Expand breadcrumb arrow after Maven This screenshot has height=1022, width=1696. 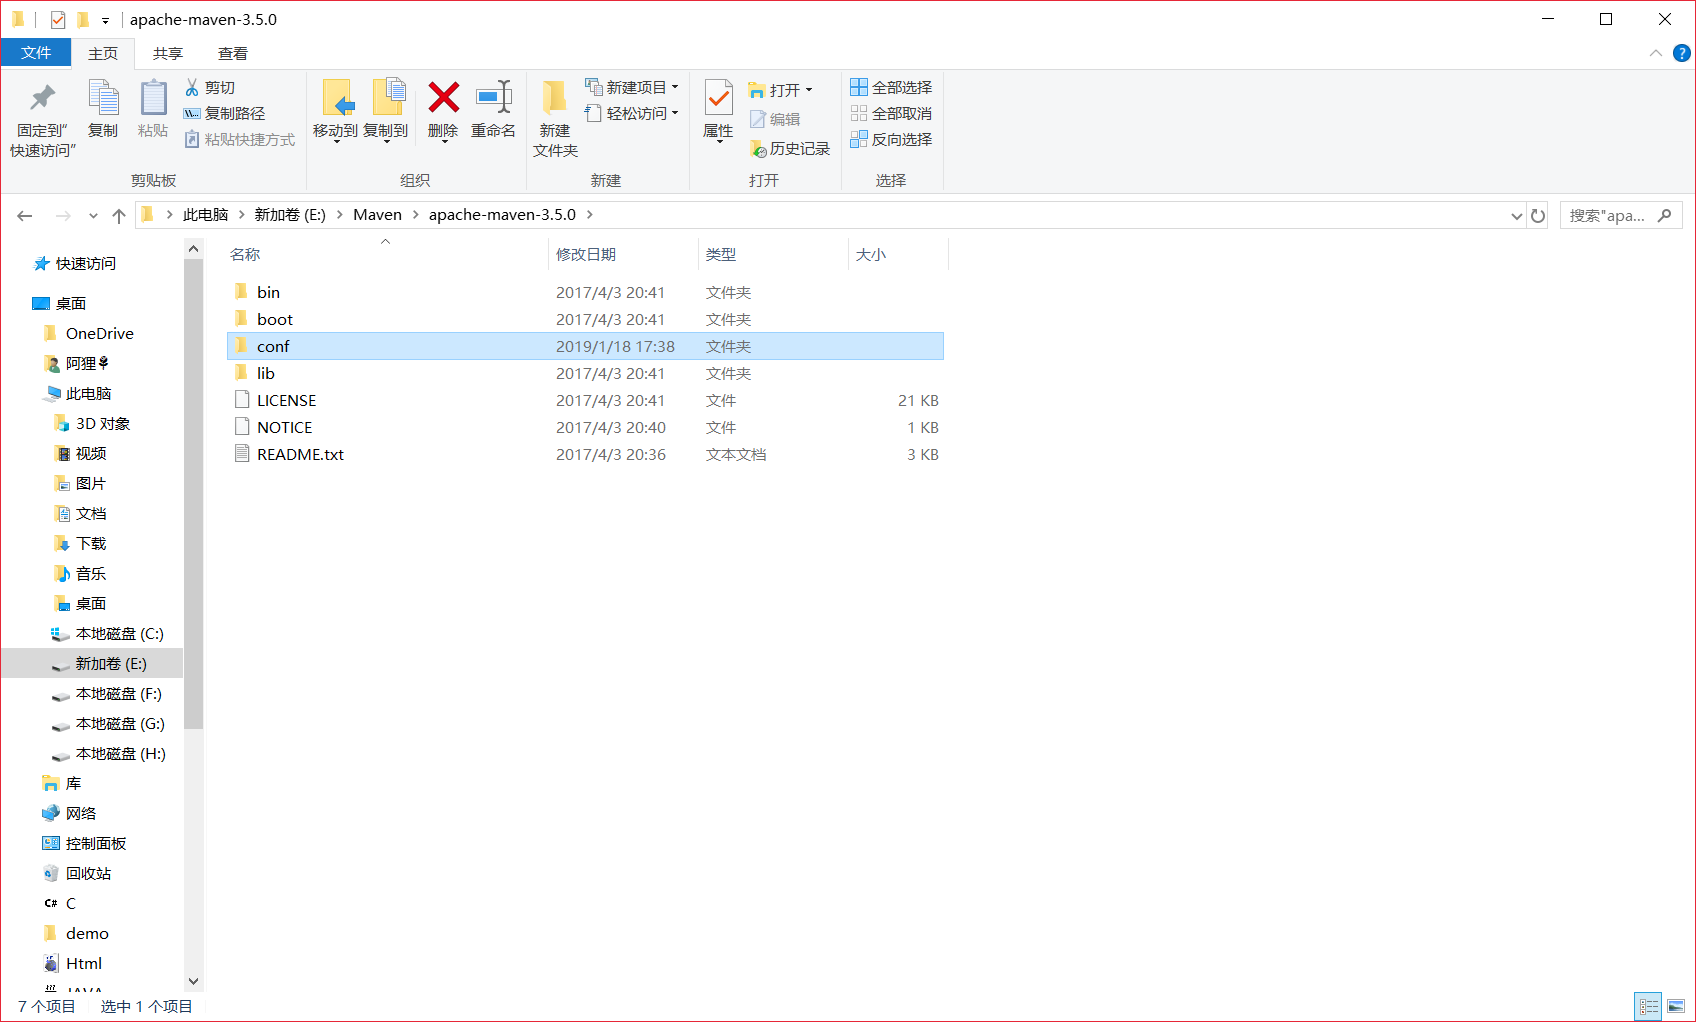[x=415, y=215]
